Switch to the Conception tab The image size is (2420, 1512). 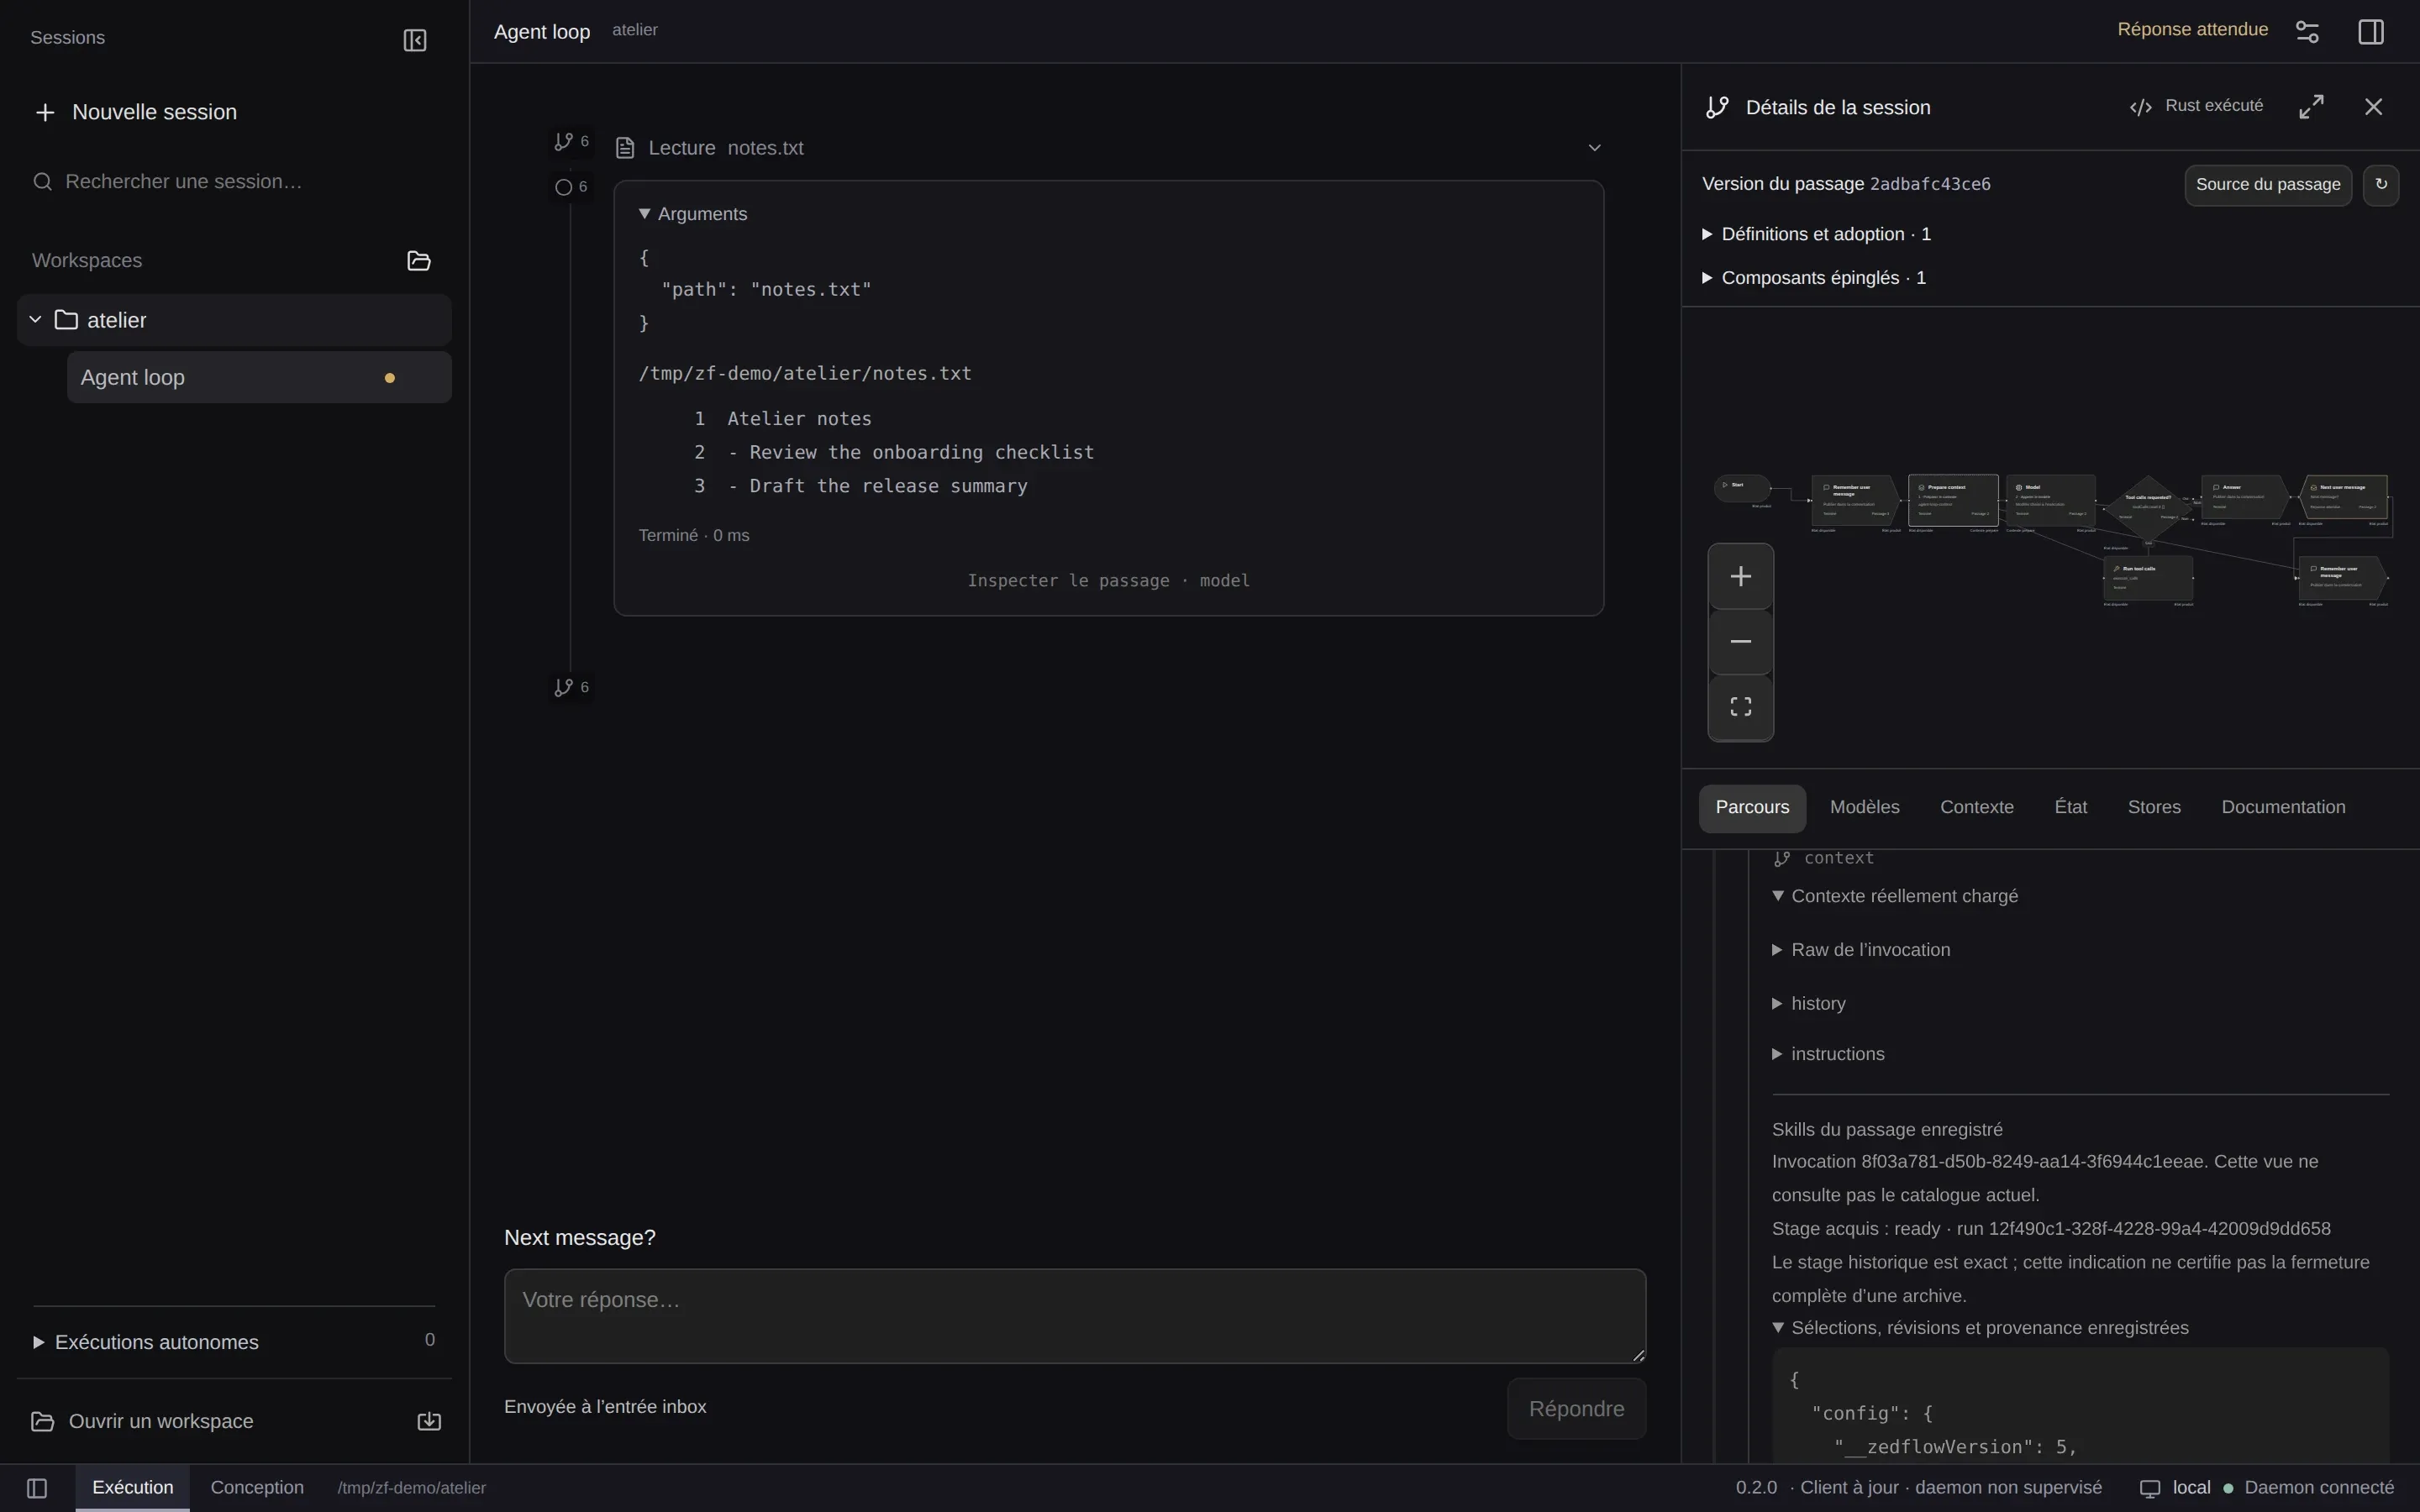(257, 1488)
